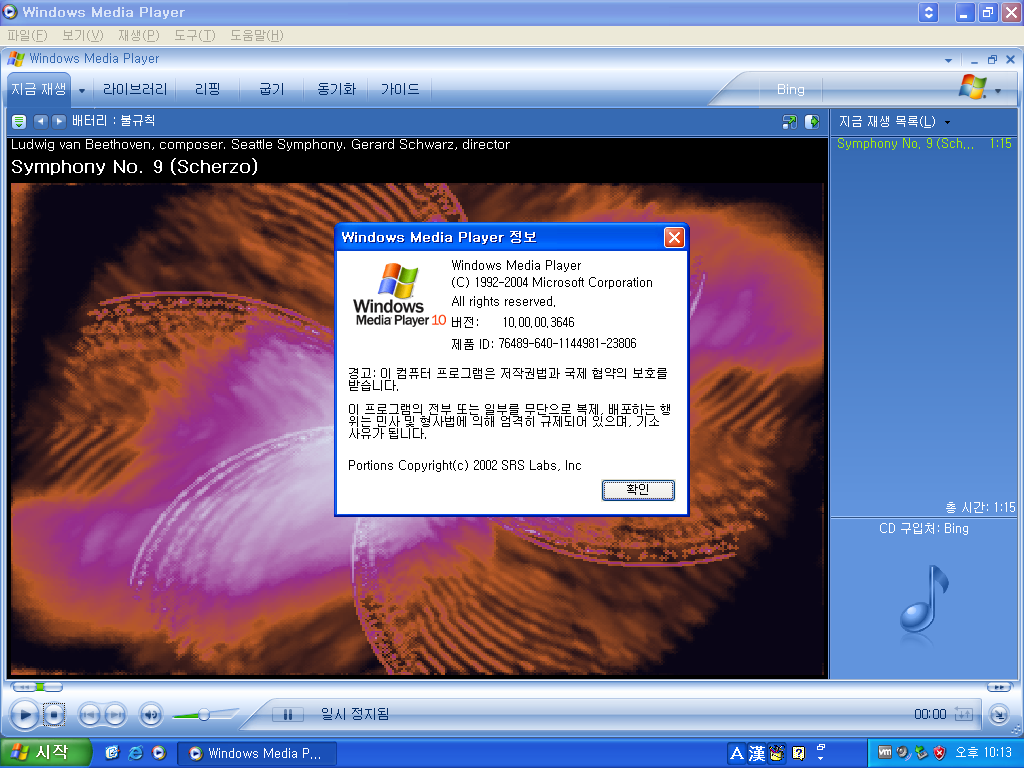Click the taskbar clock 오후 10:13
This screenshot has width=1024, height=768.
click(983, 753)
